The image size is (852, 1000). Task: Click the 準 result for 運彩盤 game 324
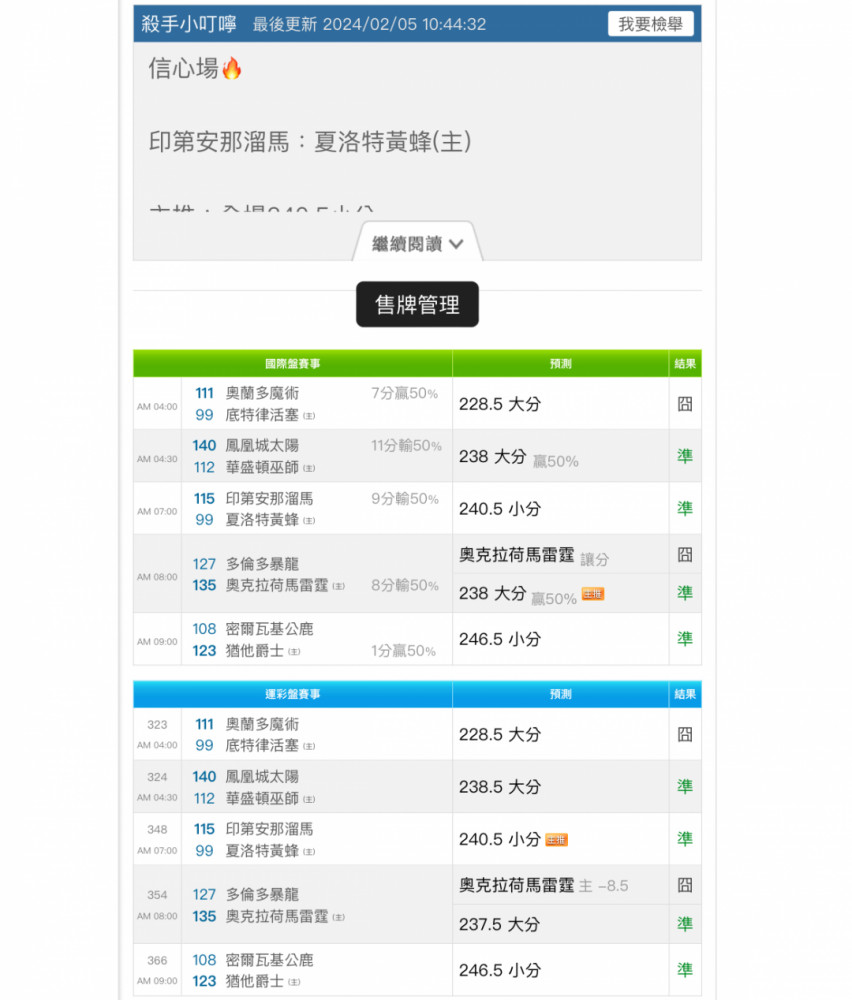684,786
